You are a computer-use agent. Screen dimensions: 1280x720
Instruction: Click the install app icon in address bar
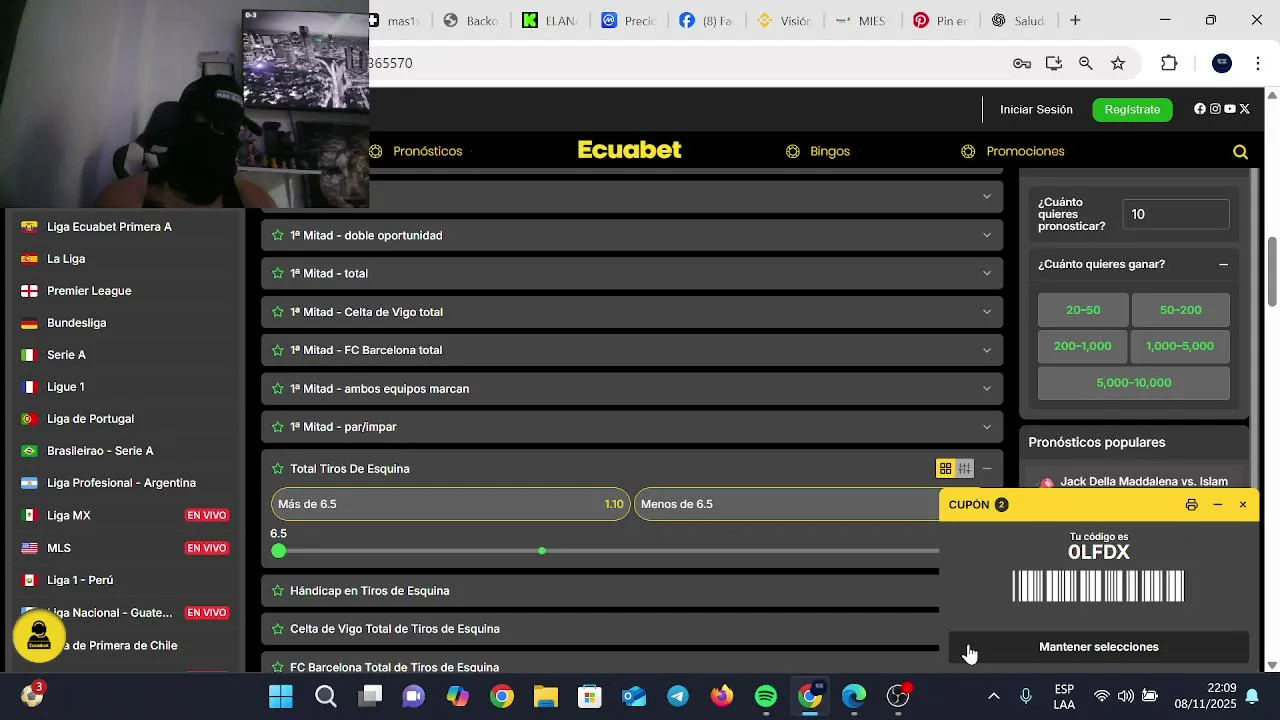coord(1054,63)
